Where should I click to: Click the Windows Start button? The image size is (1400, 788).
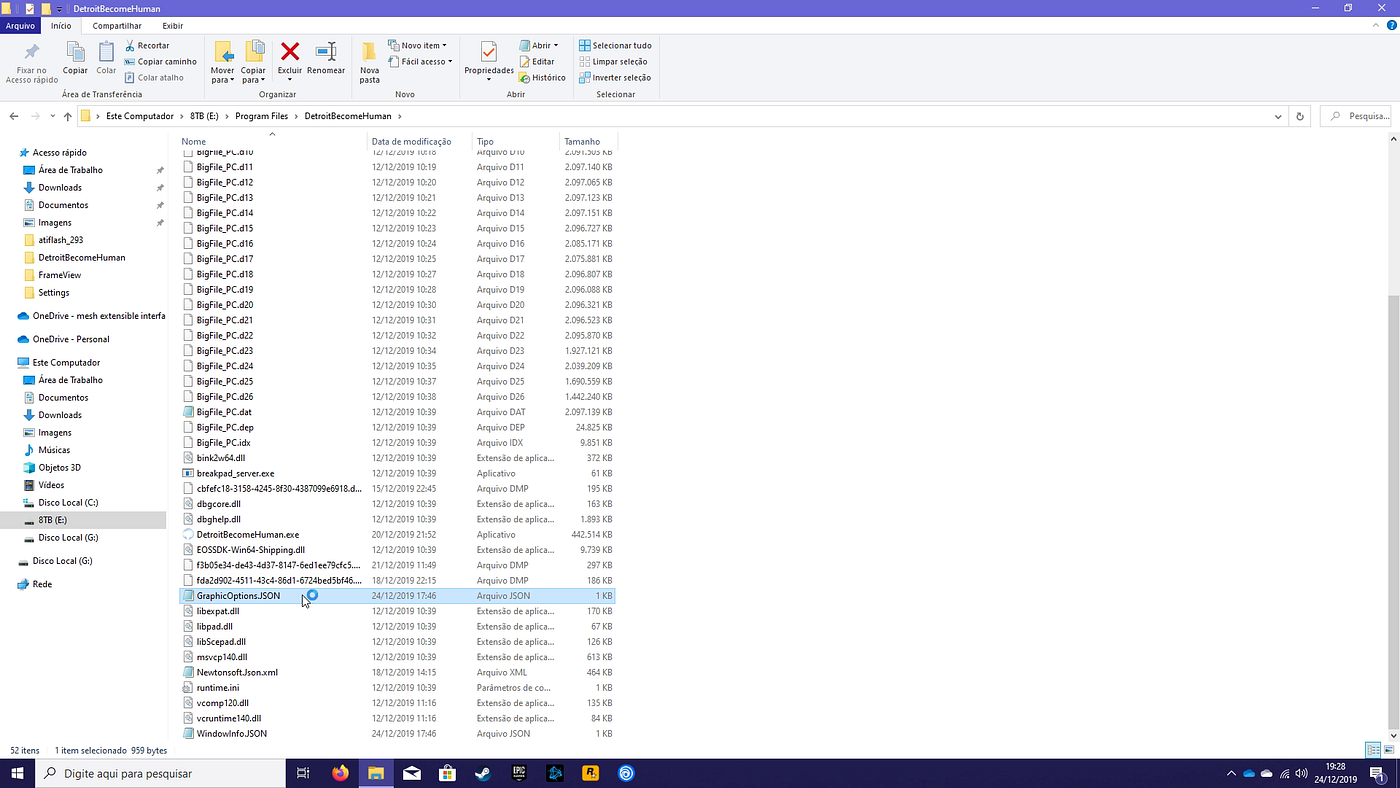tap(17, 773)
